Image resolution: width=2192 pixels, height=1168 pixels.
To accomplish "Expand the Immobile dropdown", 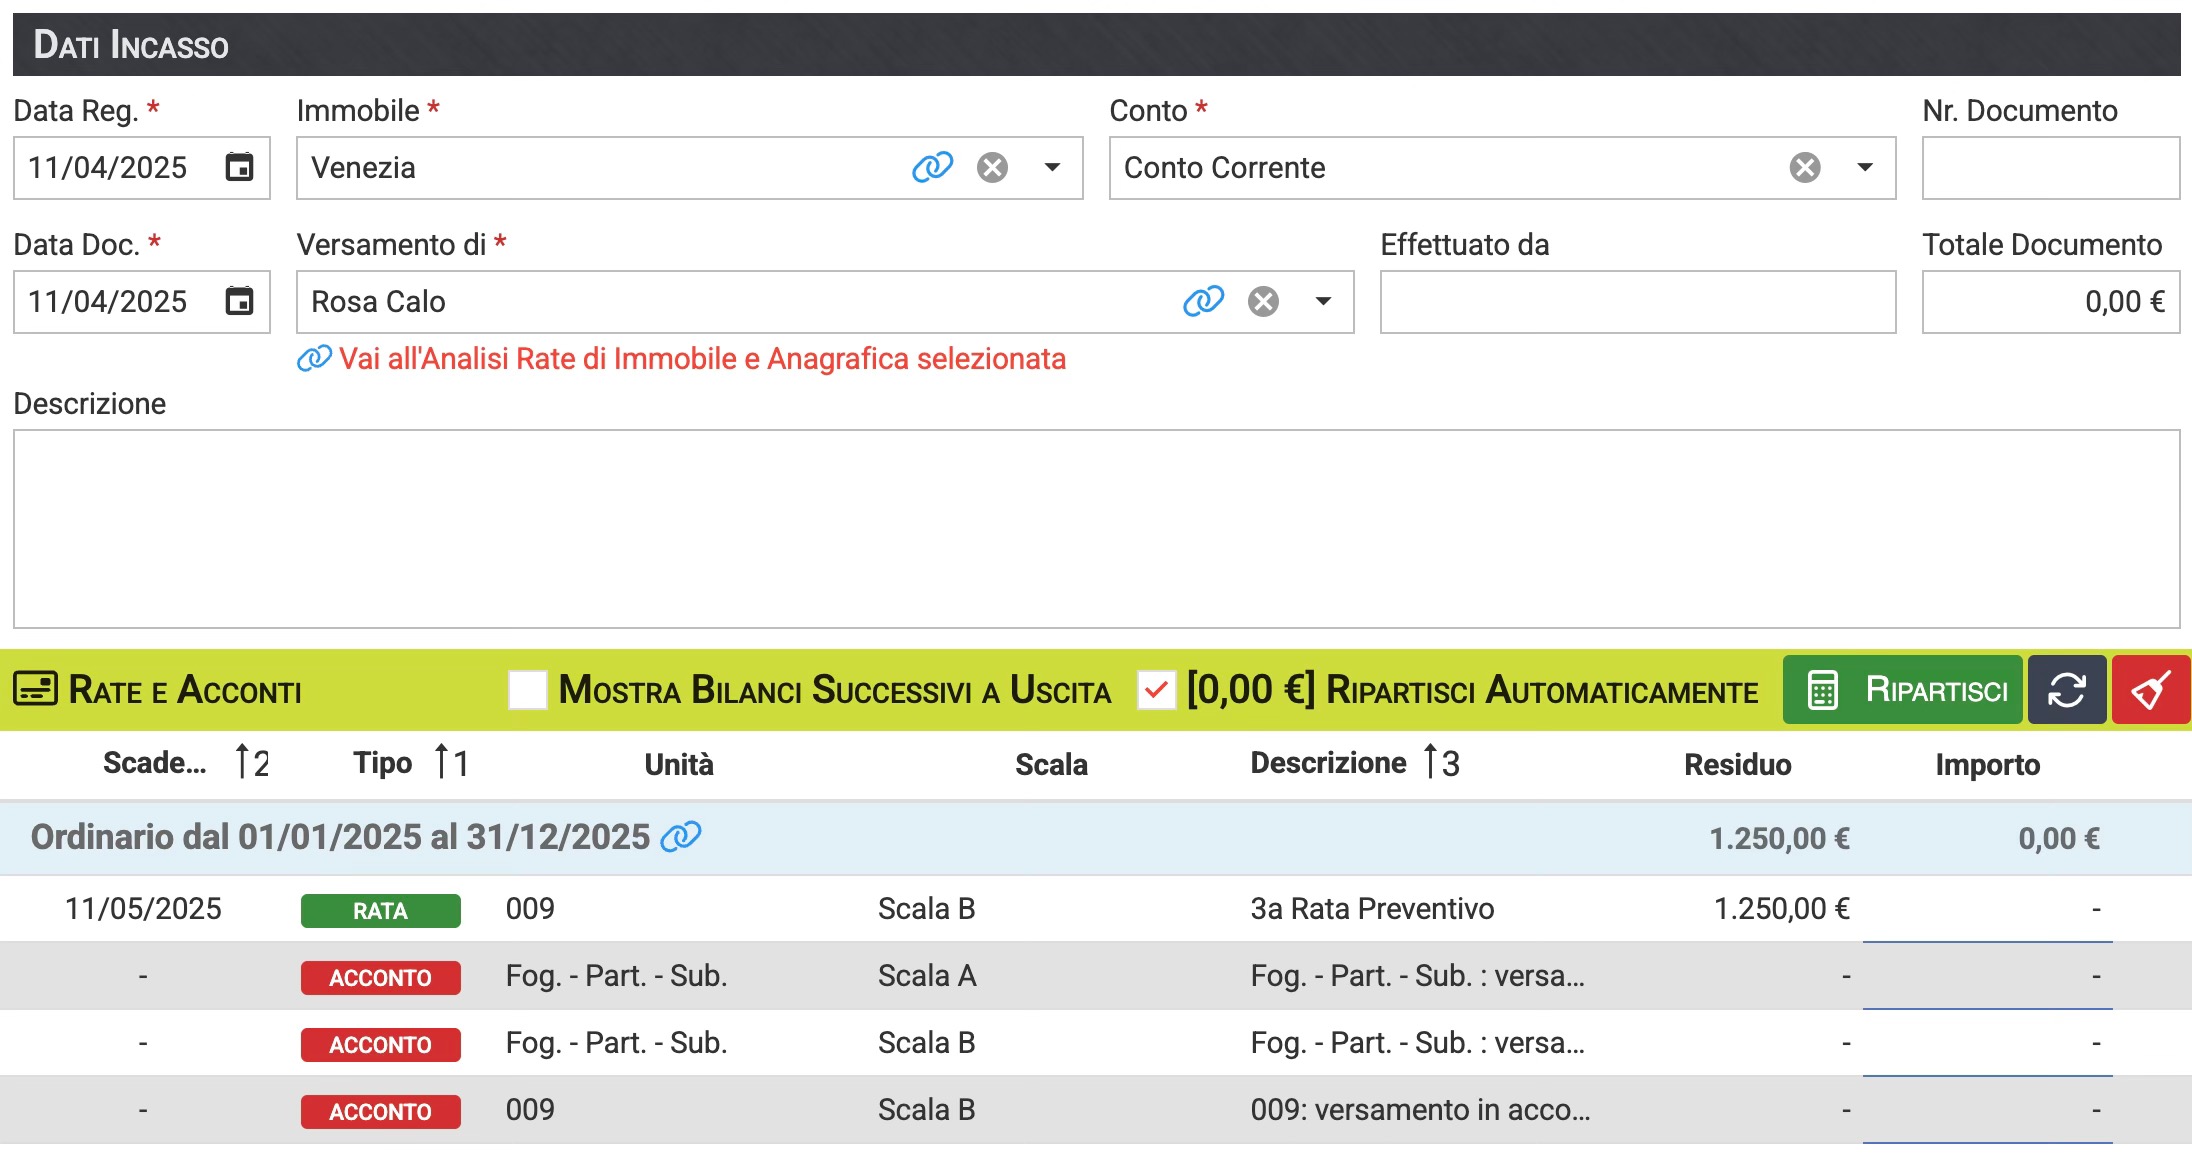I will (1052, 167).
